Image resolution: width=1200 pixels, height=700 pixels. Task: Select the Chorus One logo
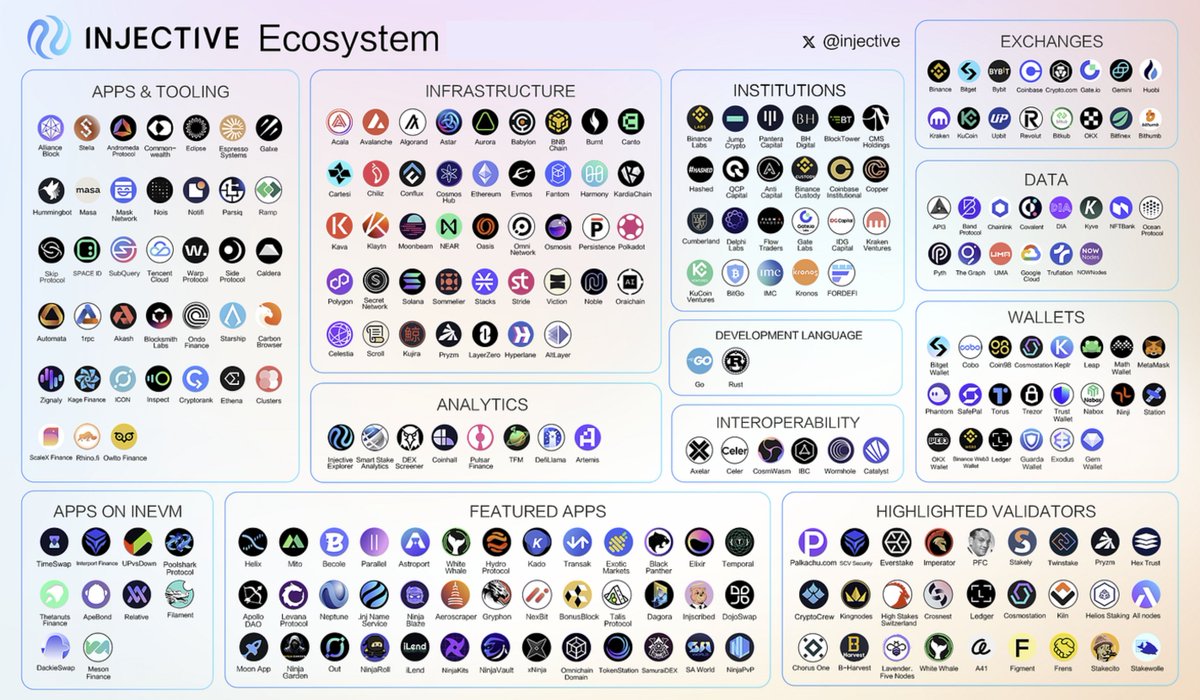point(813,646)
